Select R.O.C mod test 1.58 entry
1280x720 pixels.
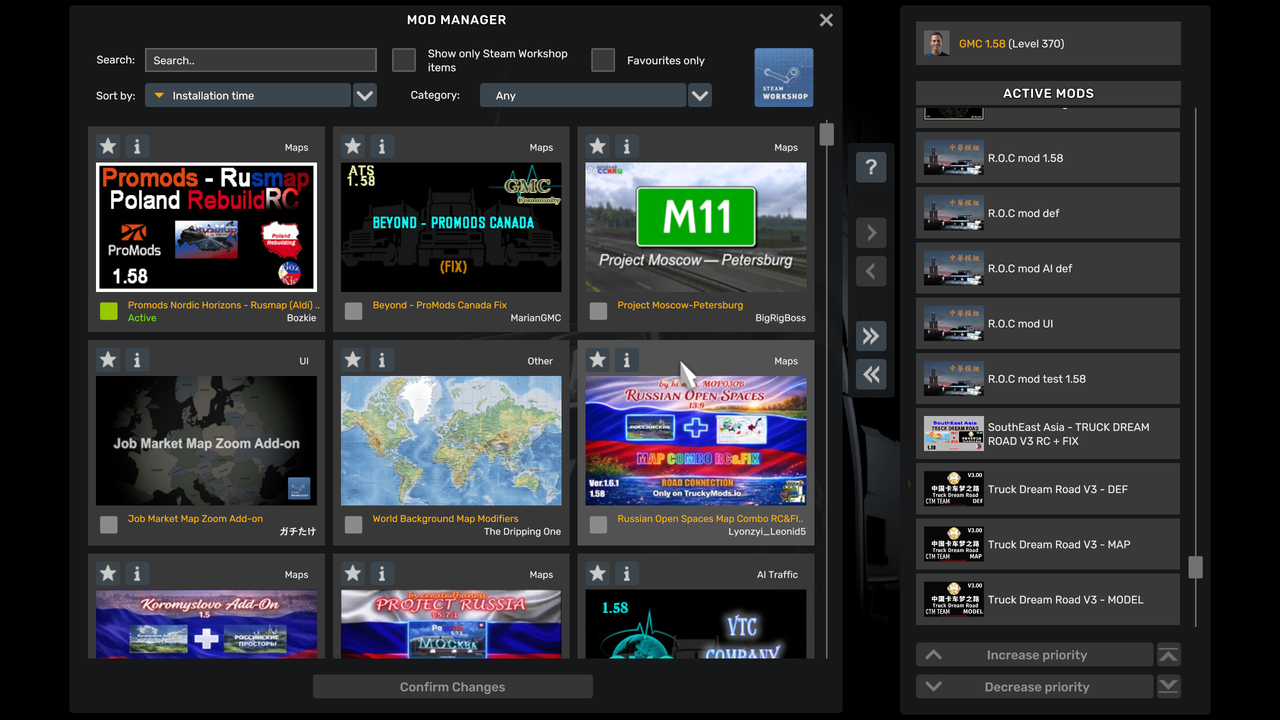pyautogui.click(x=1048, y=379)
